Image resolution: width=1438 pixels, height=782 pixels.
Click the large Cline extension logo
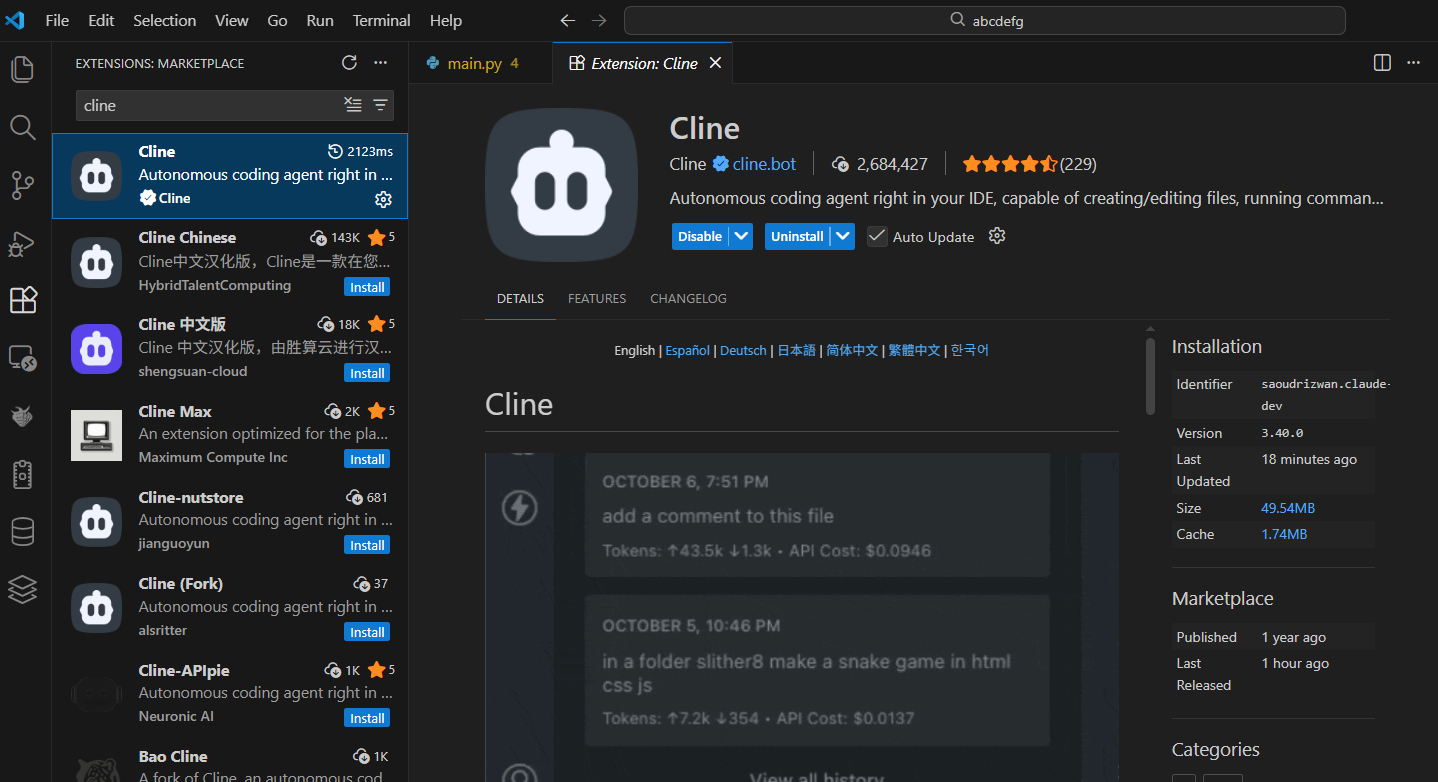coord(561,185)
